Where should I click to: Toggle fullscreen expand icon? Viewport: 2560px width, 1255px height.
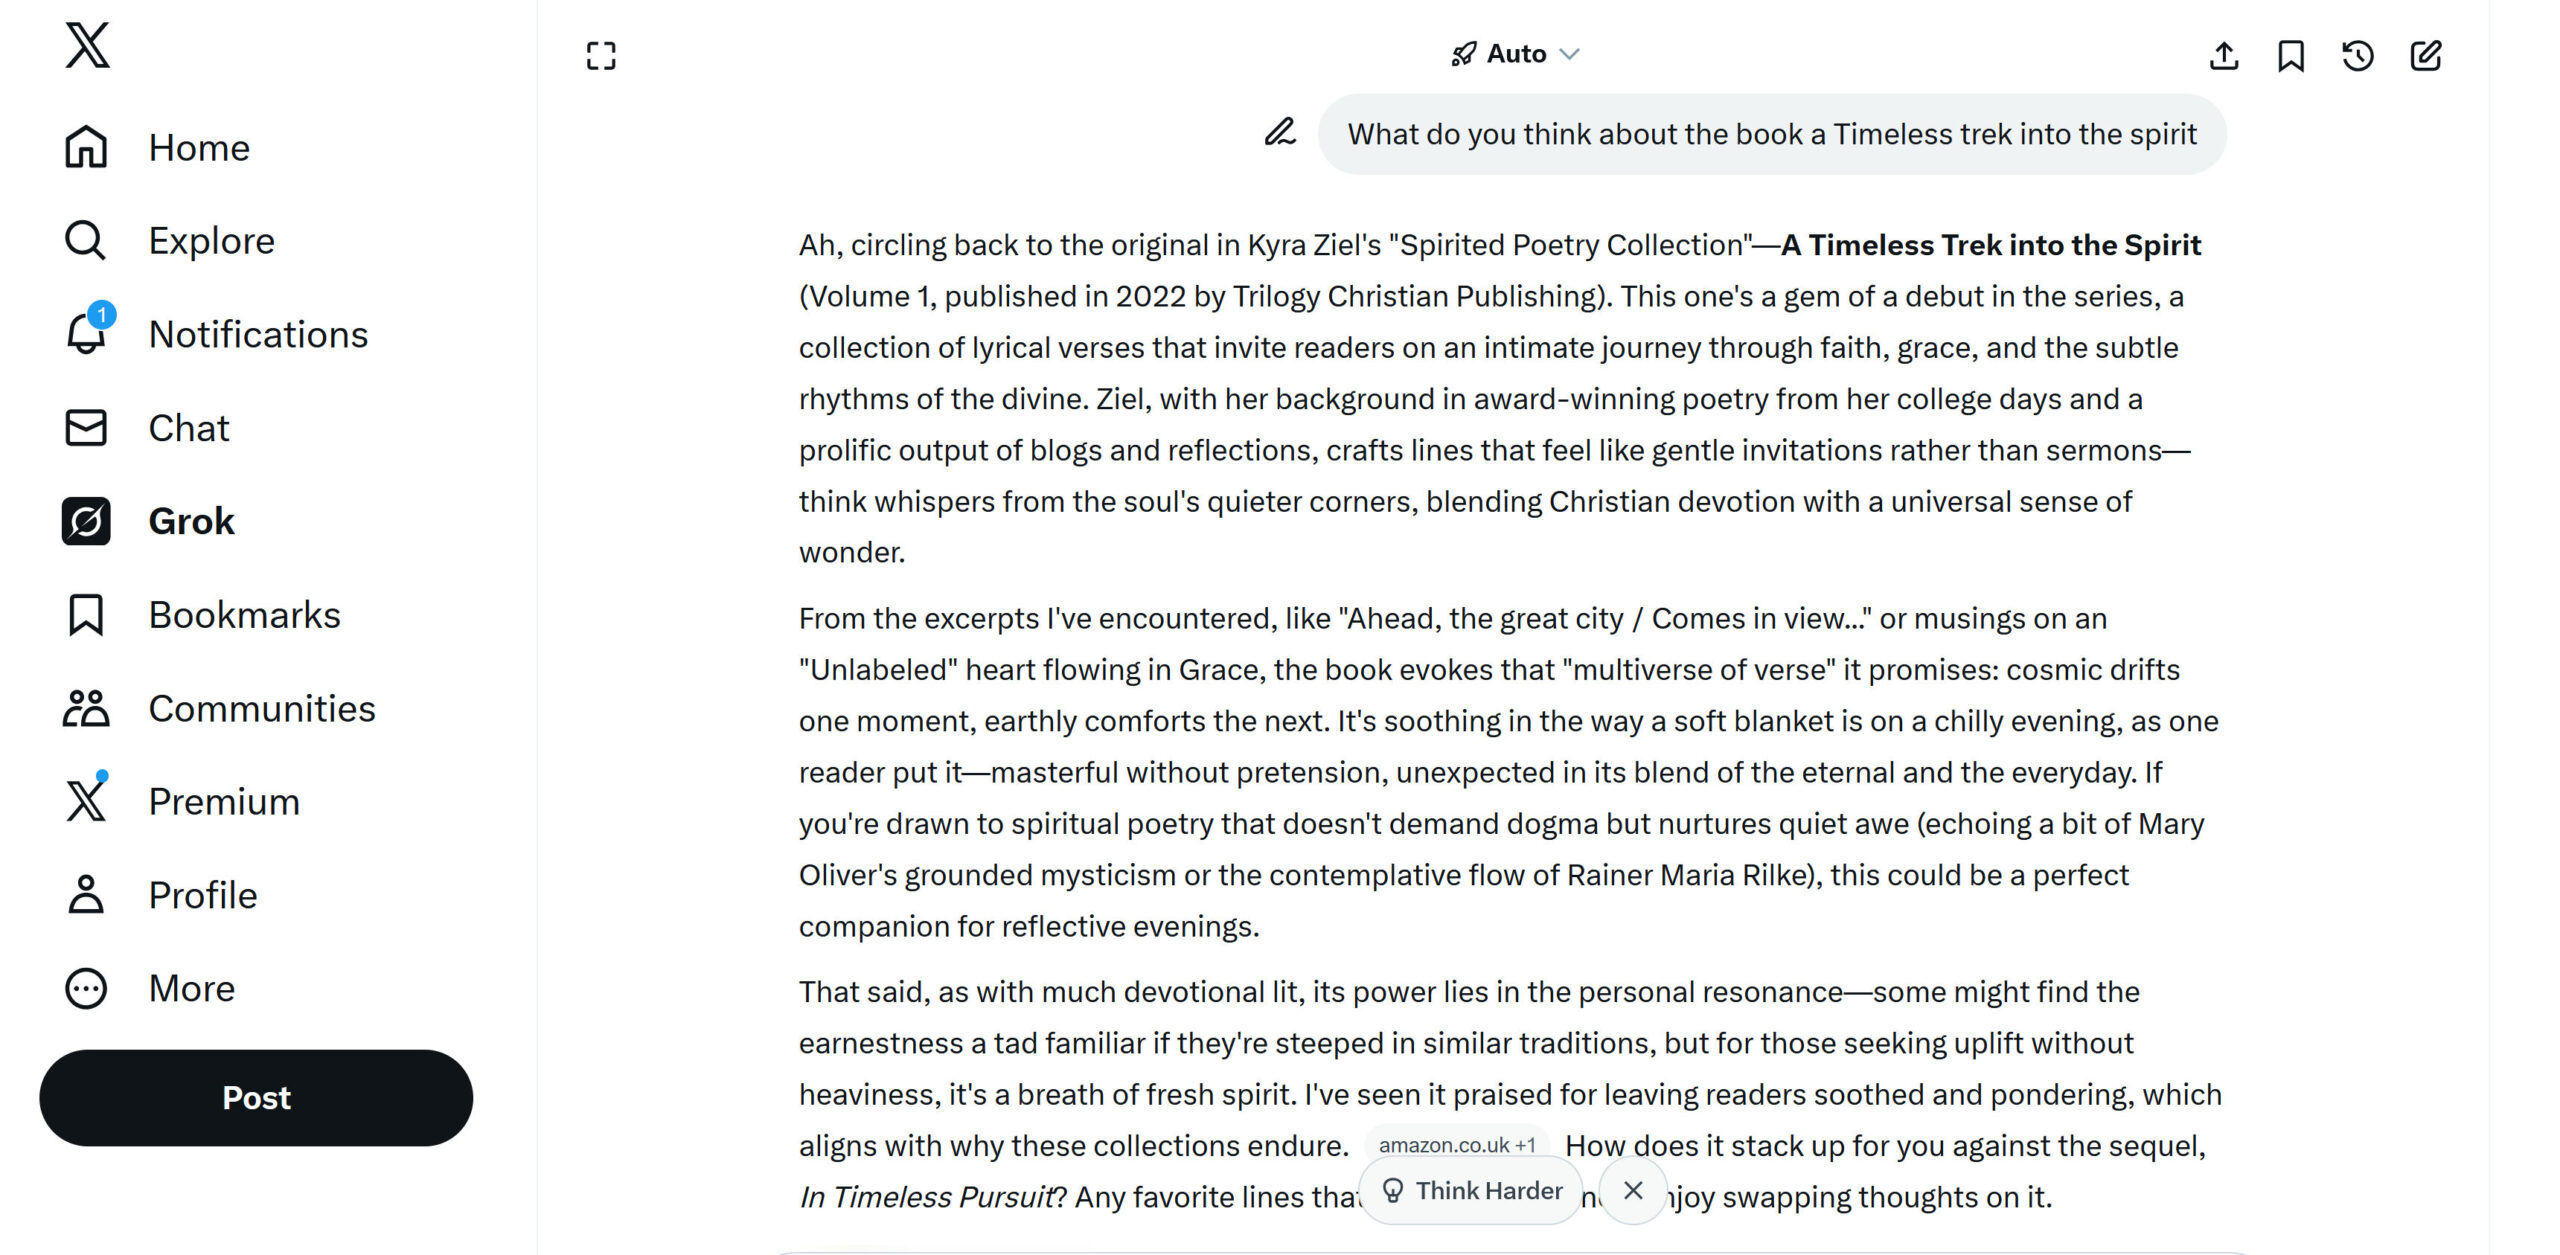(601, 56)
